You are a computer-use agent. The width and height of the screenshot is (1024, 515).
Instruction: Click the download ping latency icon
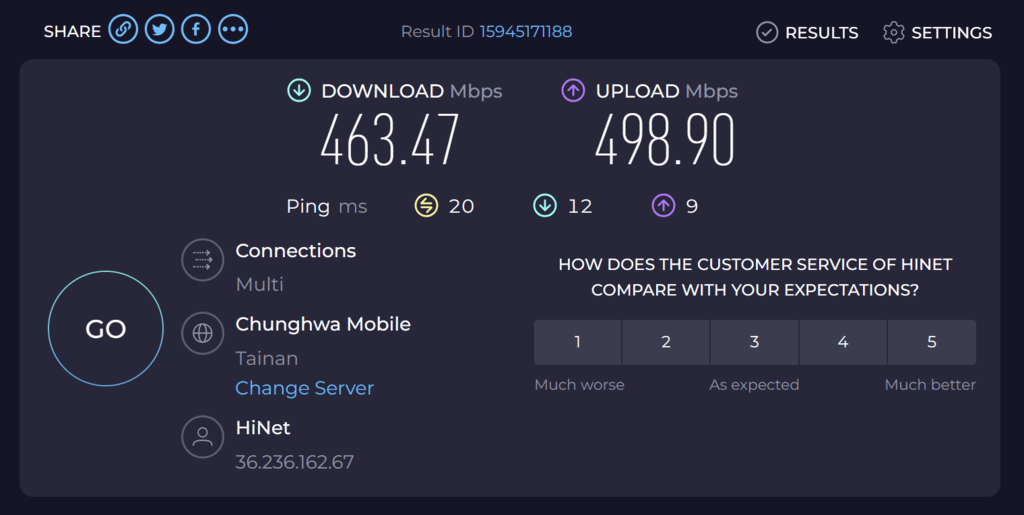(545, 206)
